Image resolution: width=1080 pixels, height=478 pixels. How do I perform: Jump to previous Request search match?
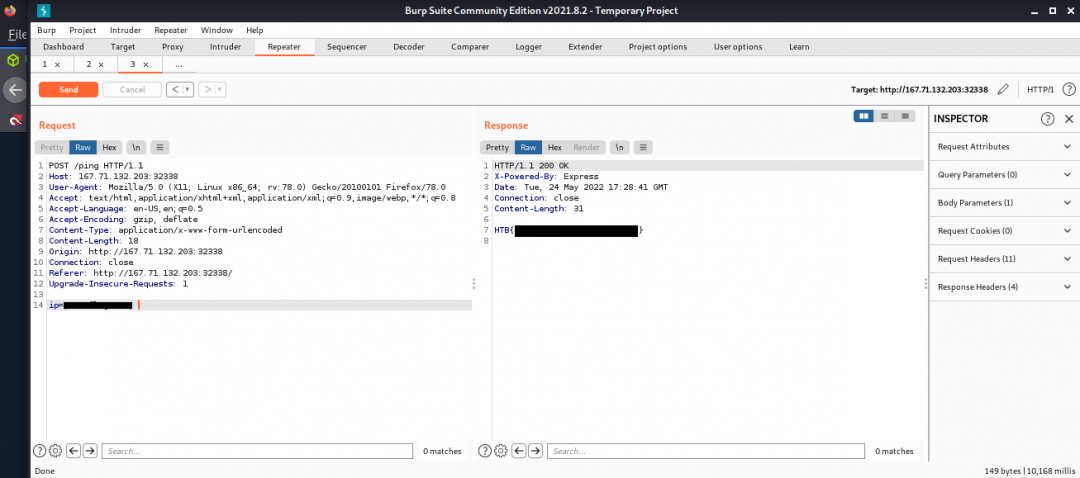(73, 451)
